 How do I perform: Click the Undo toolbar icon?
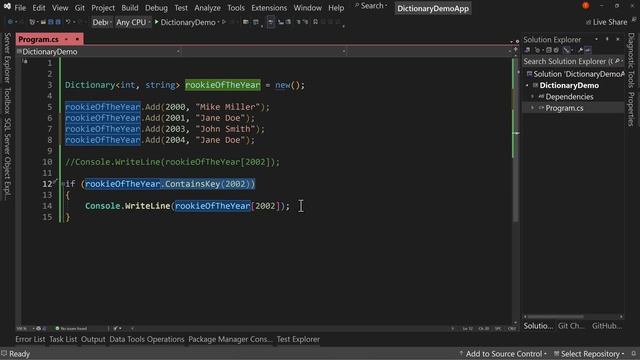(x=68, y=22)
